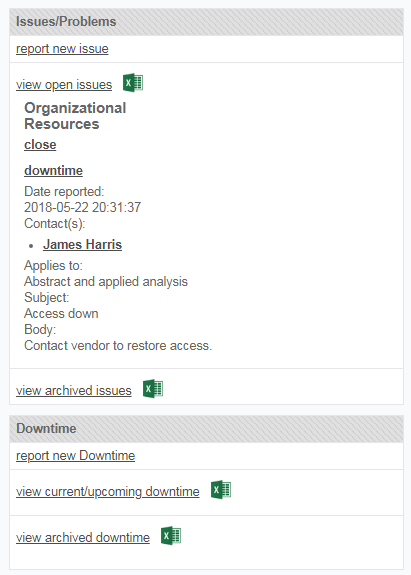Select 'Contact vendor to restore access.' text
Image resolution: width=411 pixels, height=575 pixels.
[x=118, y=345]
